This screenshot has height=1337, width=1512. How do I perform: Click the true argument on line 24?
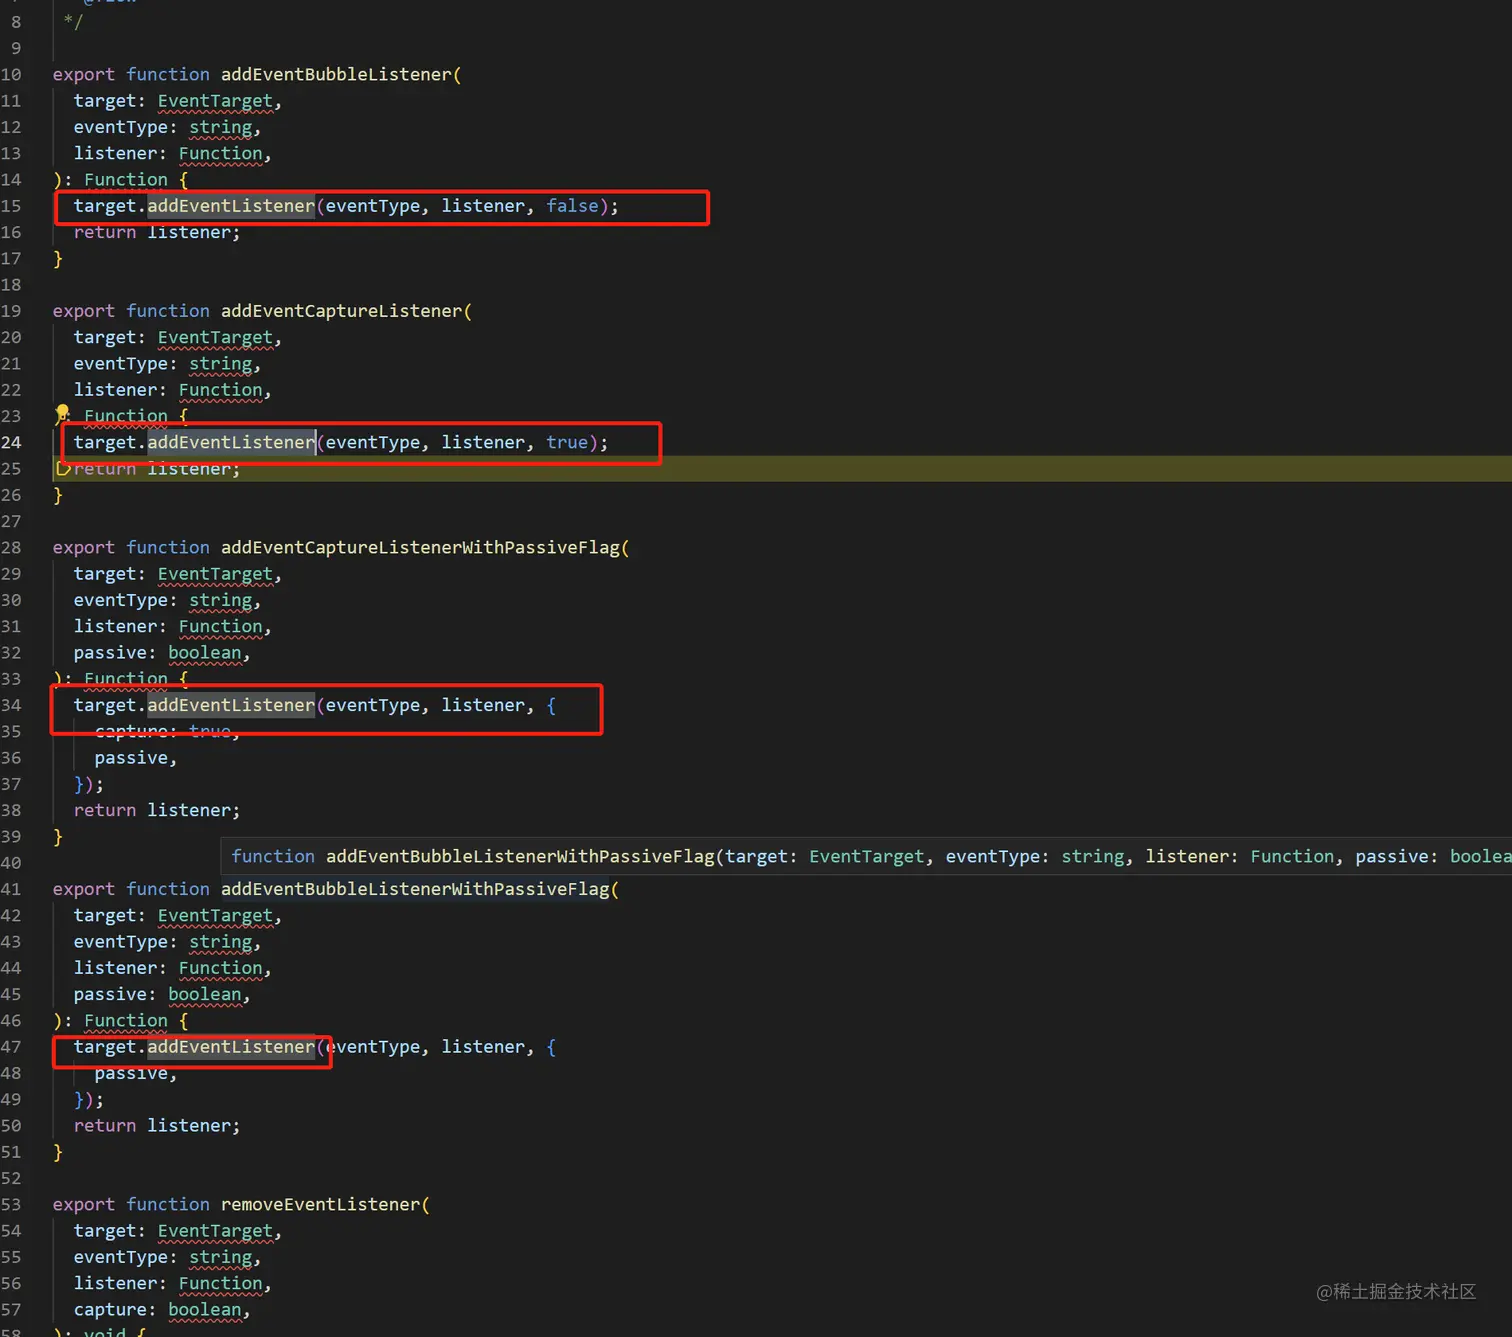567,442
